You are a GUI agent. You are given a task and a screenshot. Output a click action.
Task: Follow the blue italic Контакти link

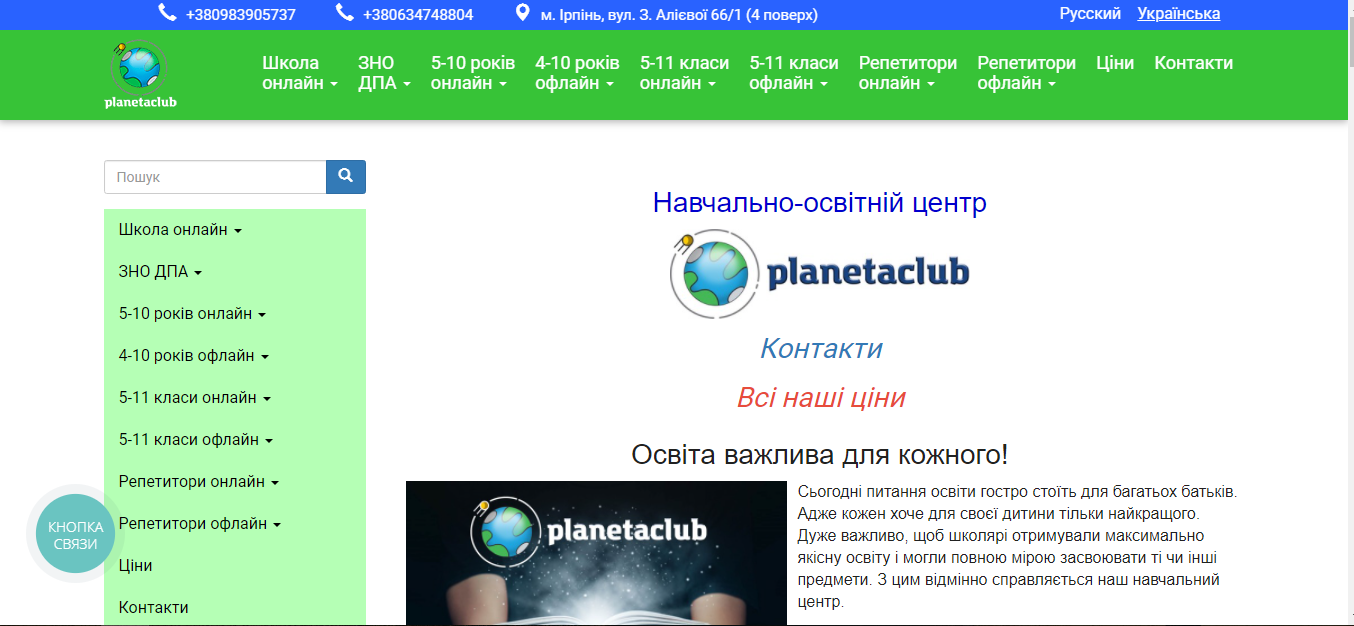(821, 348)
